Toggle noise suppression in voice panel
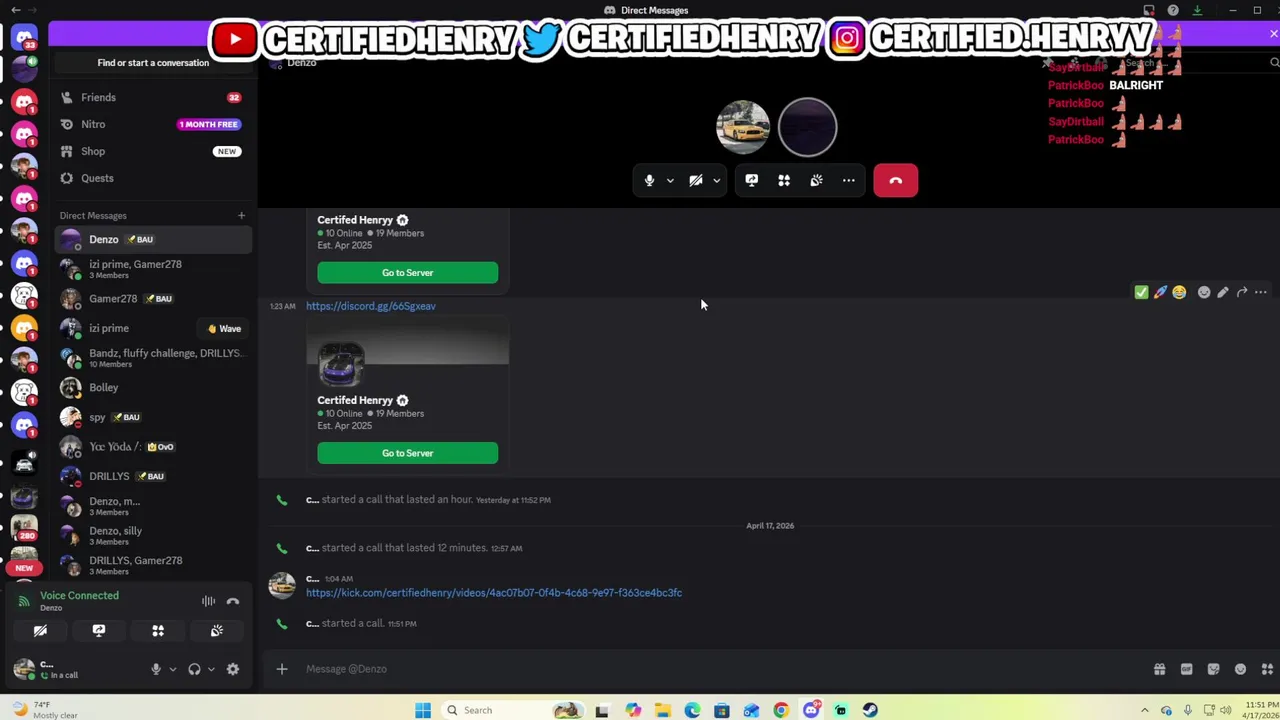 (x=208, y=601)
